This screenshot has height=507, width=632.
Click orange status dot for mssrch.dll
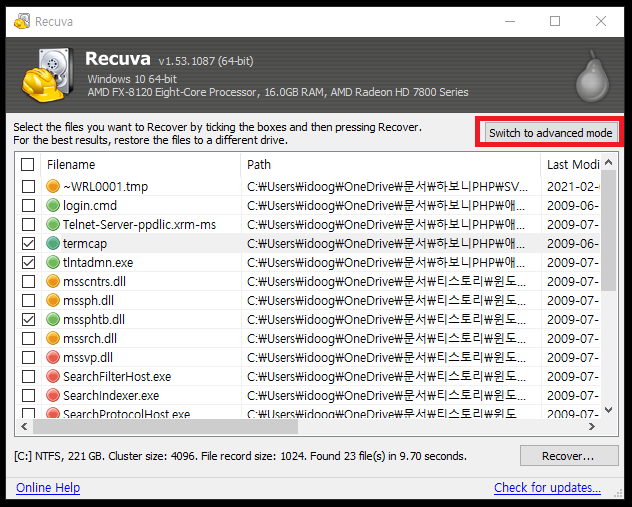point(53,338)
